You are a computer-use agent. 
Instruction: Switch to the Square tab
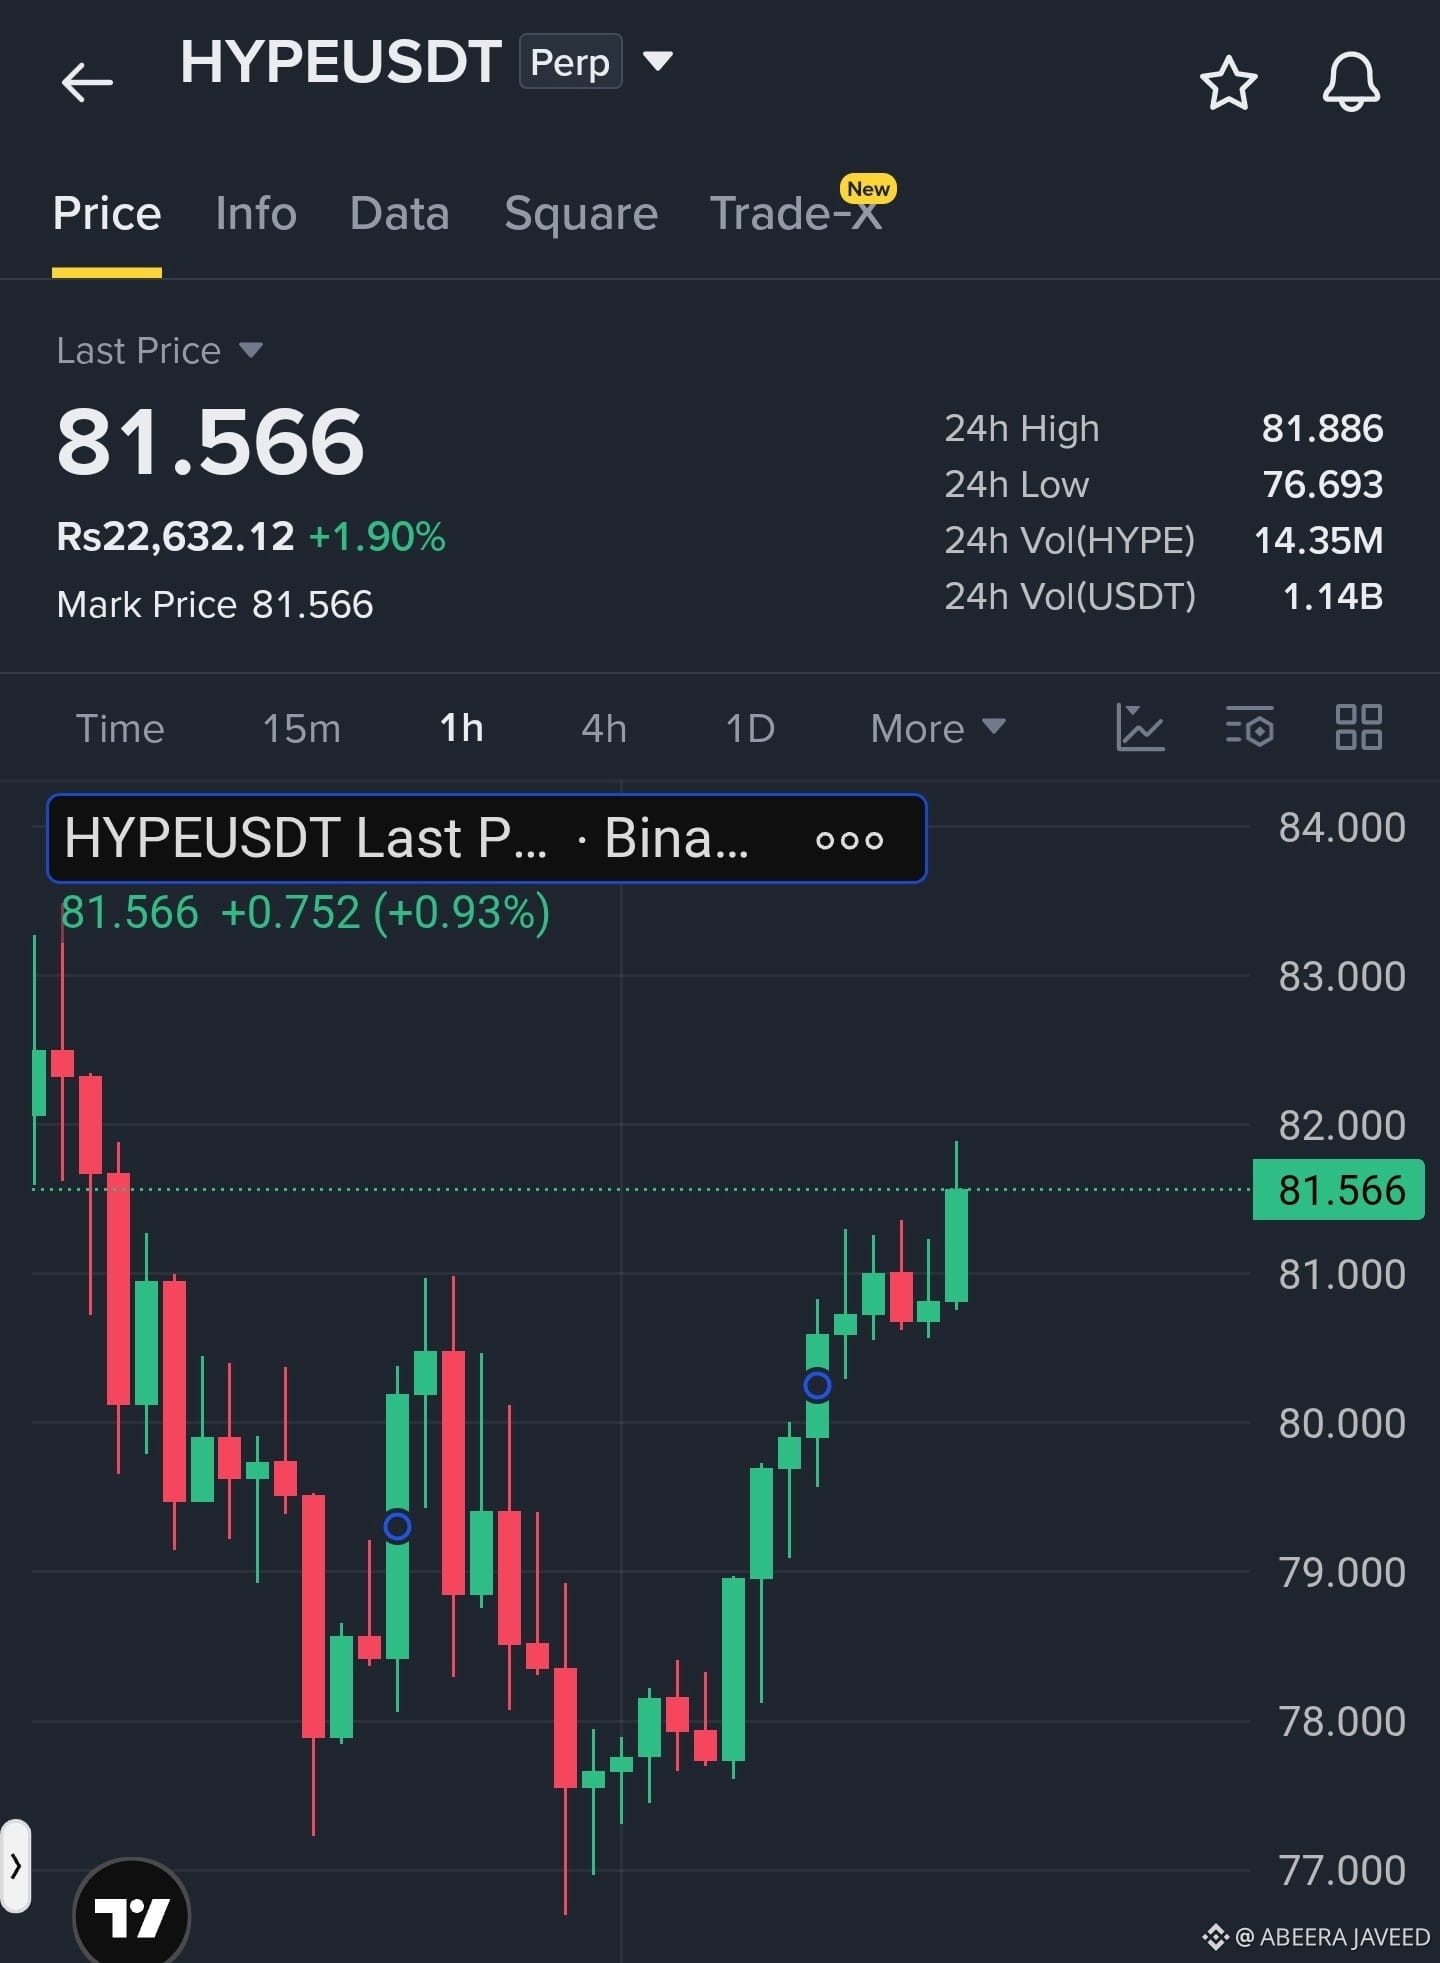[x=581, y=213]
